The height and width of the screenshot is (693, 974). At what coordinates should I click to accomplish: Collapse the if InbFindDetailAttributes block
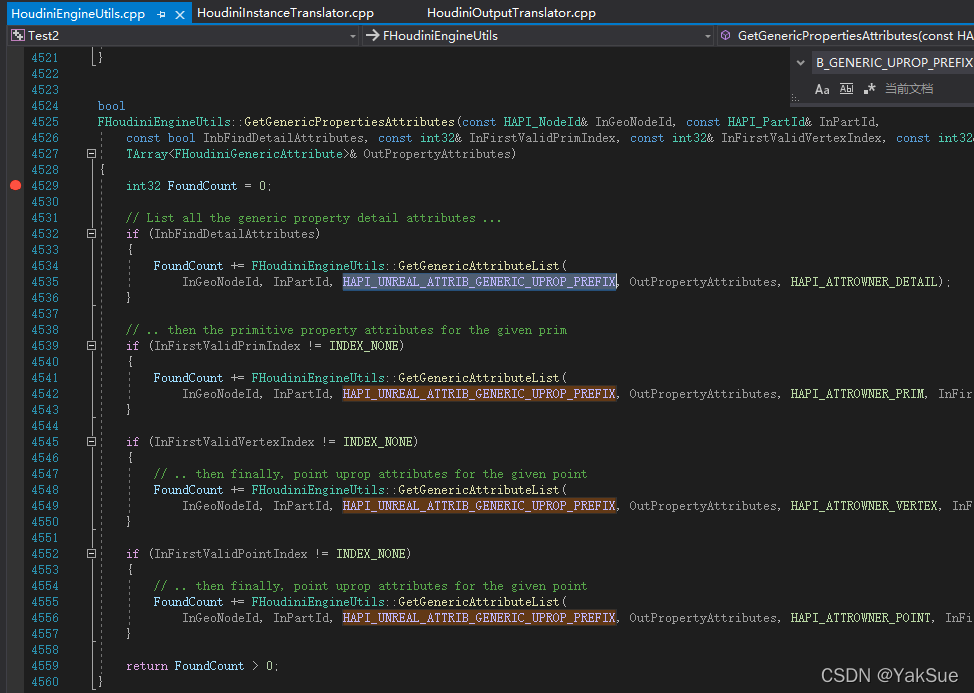[91, 233]
